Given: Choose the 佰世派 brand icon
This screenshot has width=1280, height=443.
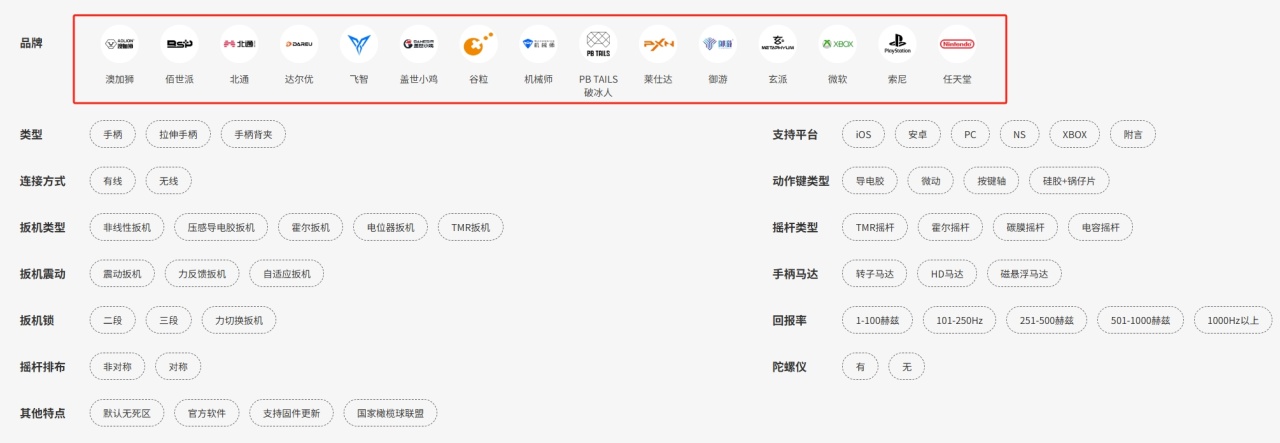Looking at the screenshot, I should [179, 44].
